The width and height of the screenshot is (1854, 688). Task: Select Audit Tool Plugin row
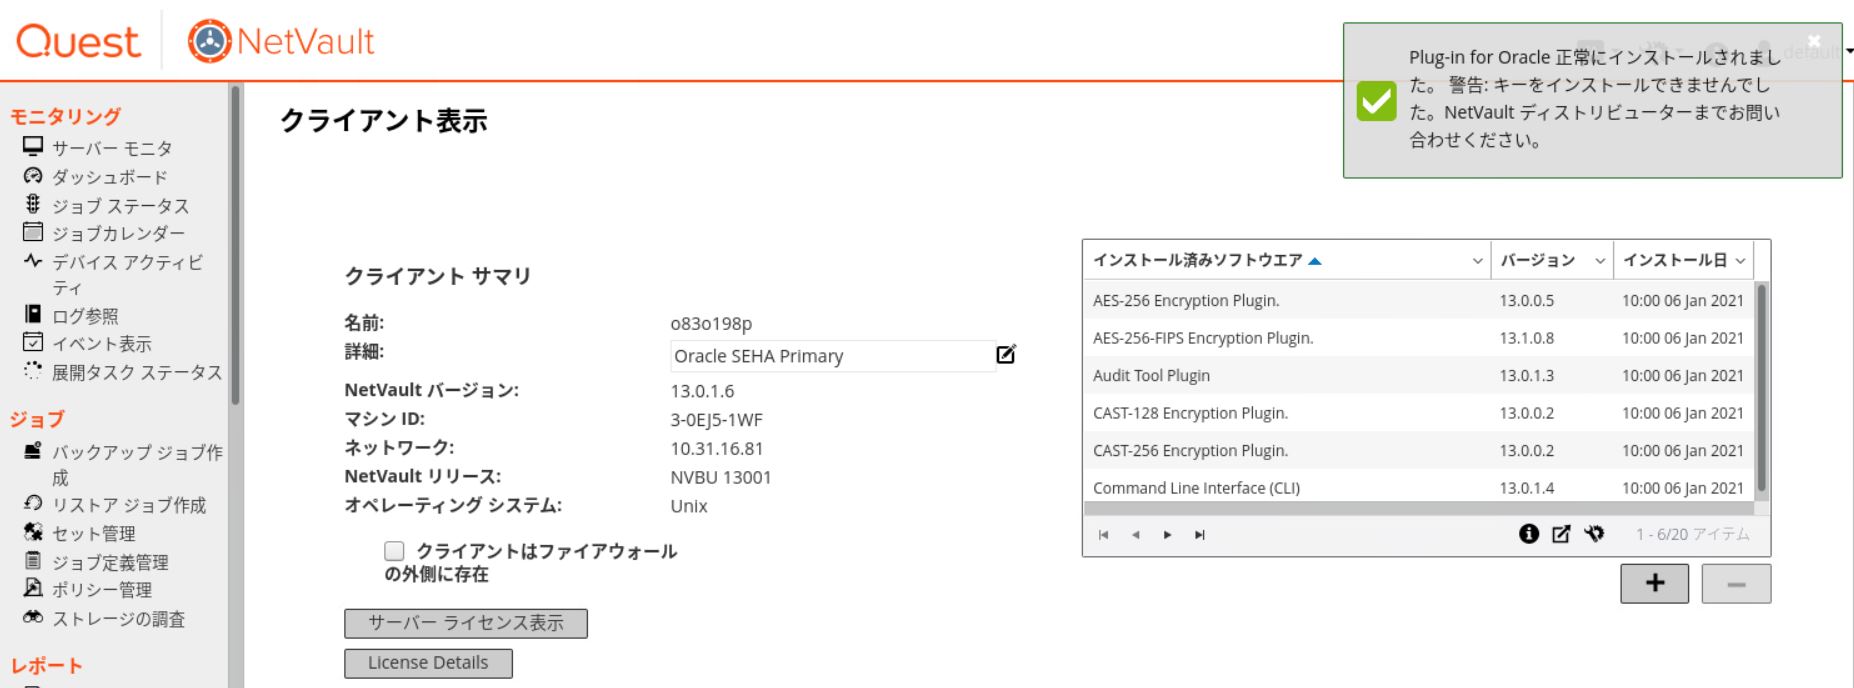coord(1419,375)
